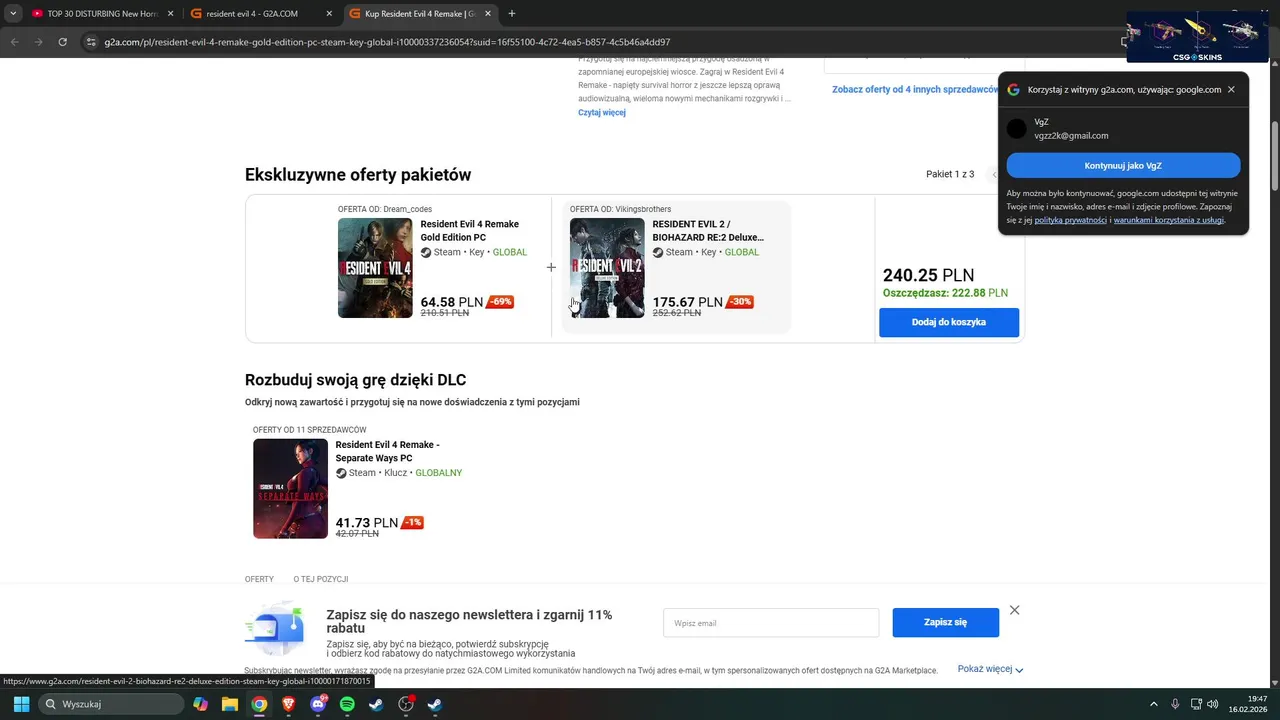This screenshot has width=1280, height=720.
Task: Click the Steam icon beside Separate Ways DLC
Action: point(341,473)
